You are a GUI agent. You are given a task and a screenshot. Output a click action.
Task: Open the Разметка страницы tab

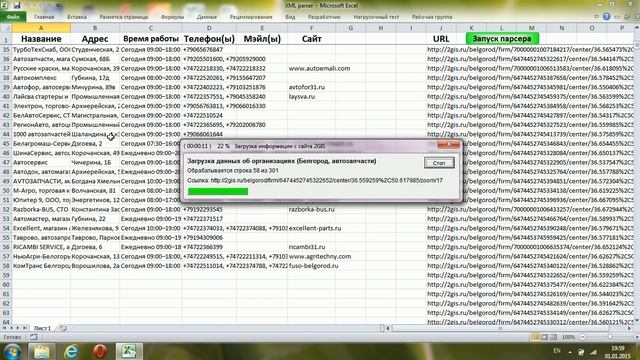click(124, 17)
